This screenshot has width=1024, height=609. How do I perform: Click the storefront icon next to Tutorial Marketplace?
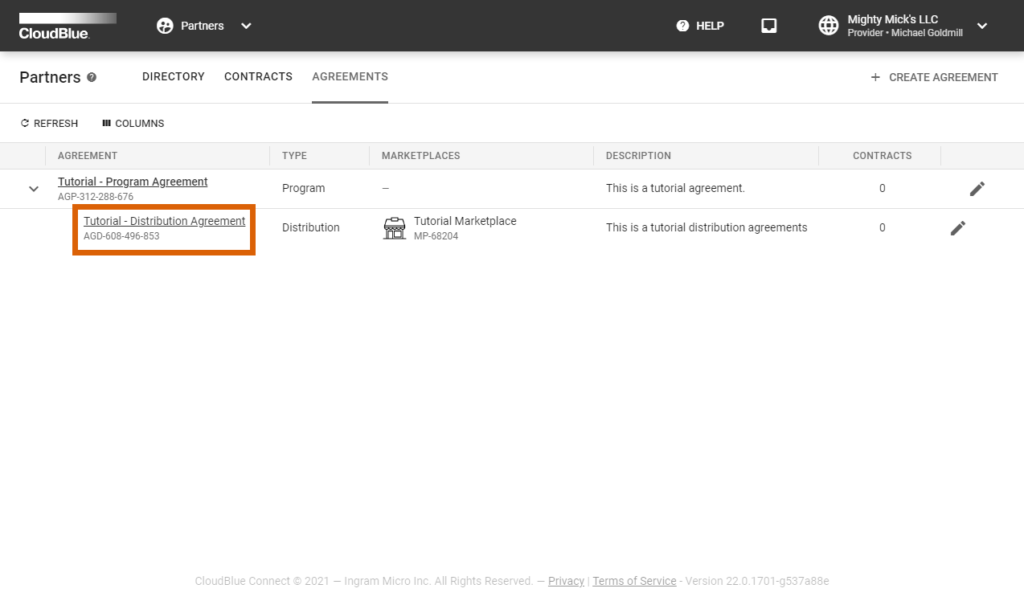(394, 227)
